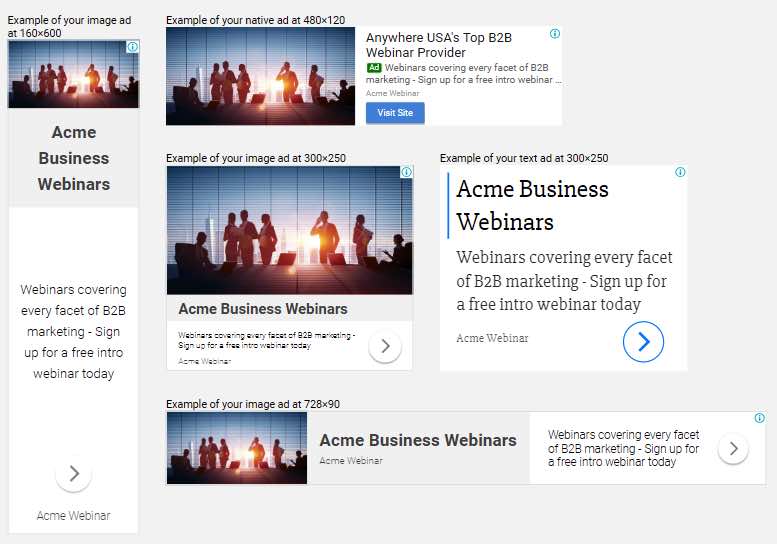Image resolution: width=777 pixels, height=544 pixels.
Task: Click the blue circled arrow in the text ad
Action: 643,342
